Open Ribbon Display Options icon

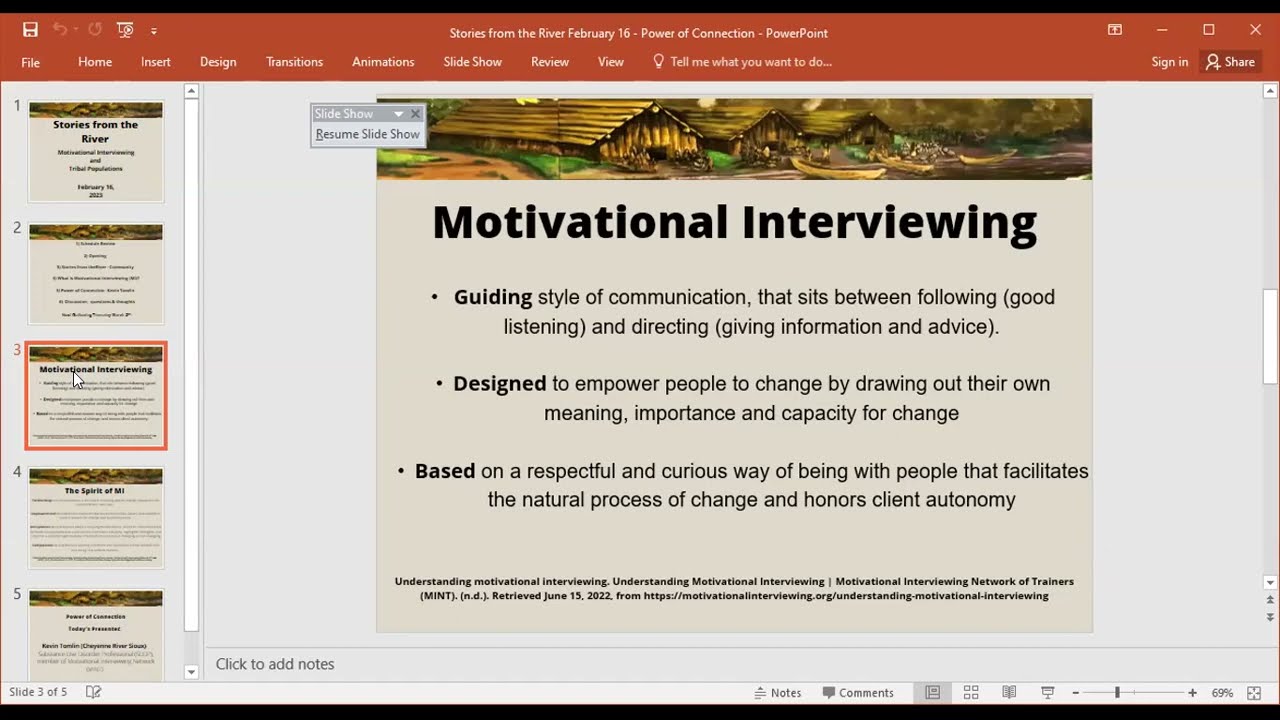1115,30
